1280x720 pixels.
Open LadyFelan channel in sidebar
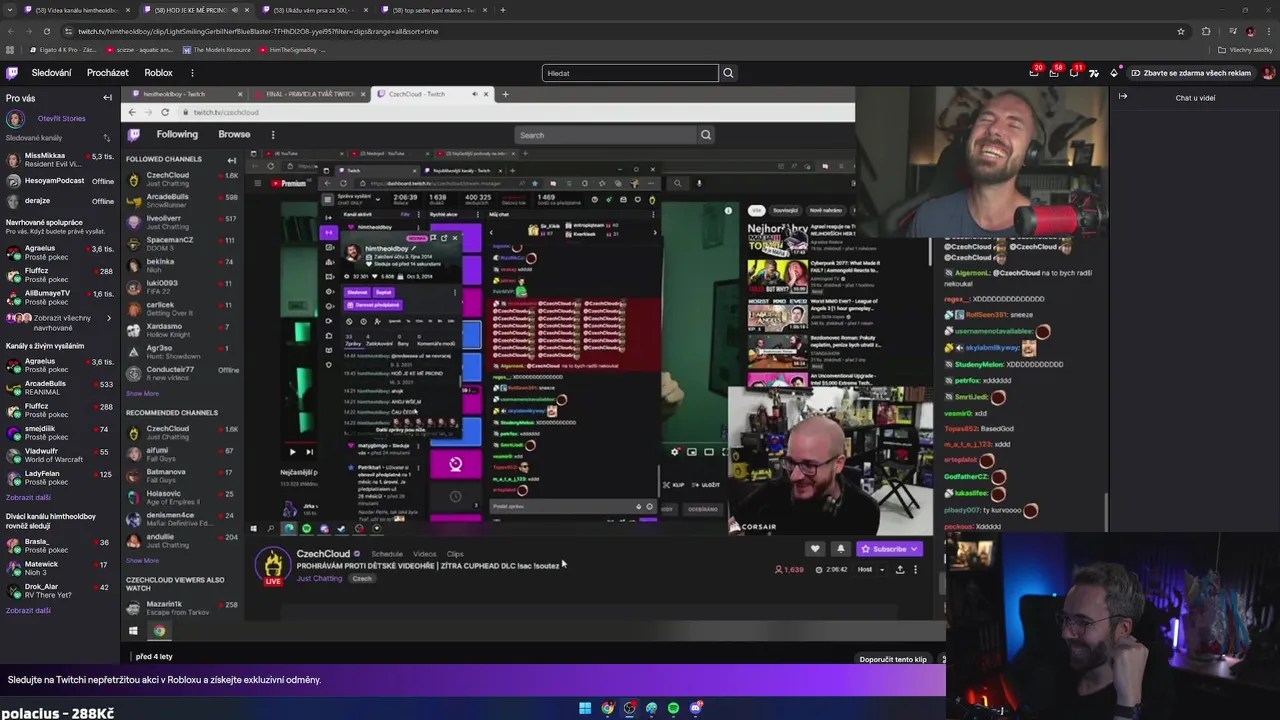[60, 478]
